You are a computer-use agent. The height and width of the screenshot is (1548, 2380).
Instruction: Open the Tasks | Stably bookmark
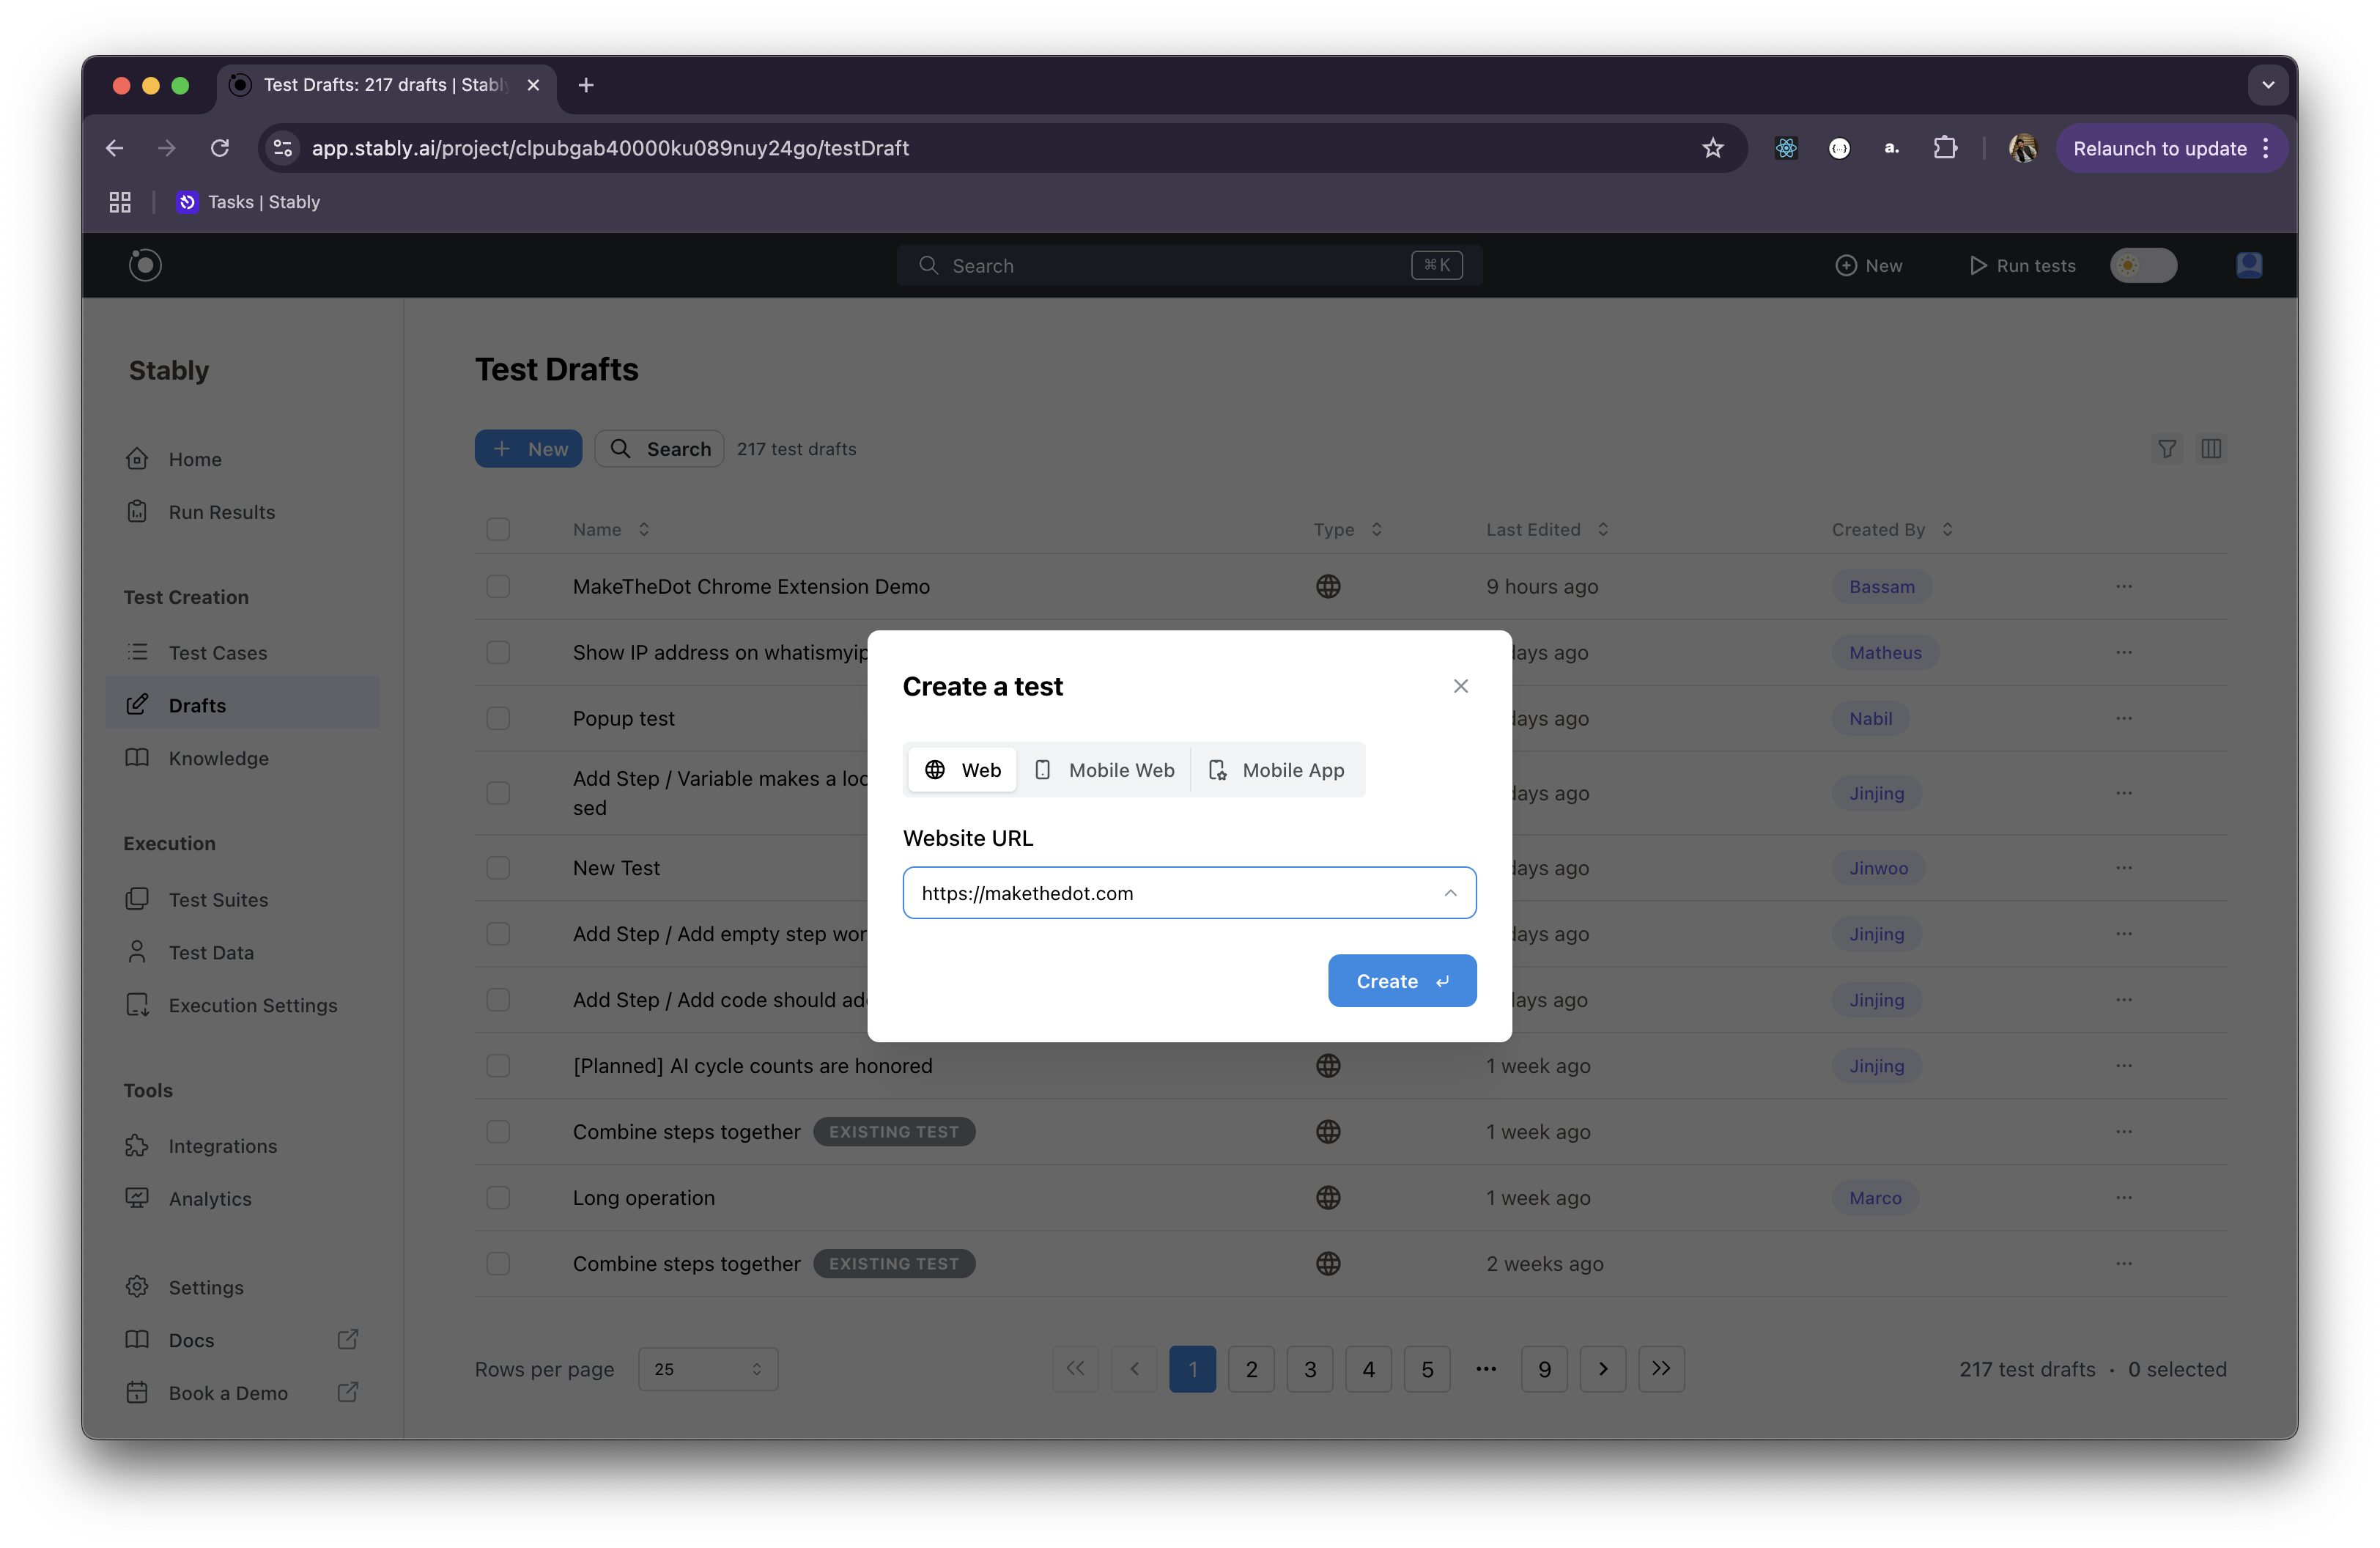[248, 202]
